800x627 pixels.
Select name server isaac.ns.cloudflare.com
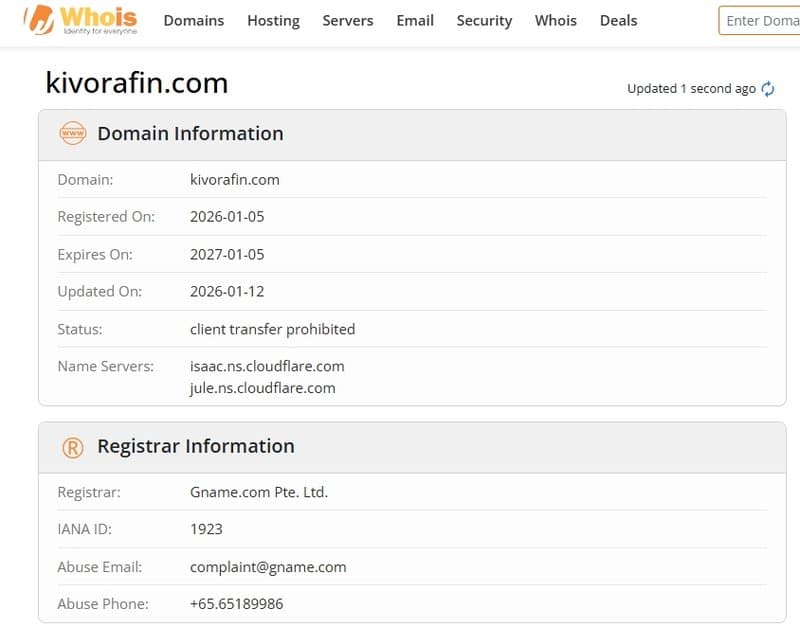pos(267,366)
